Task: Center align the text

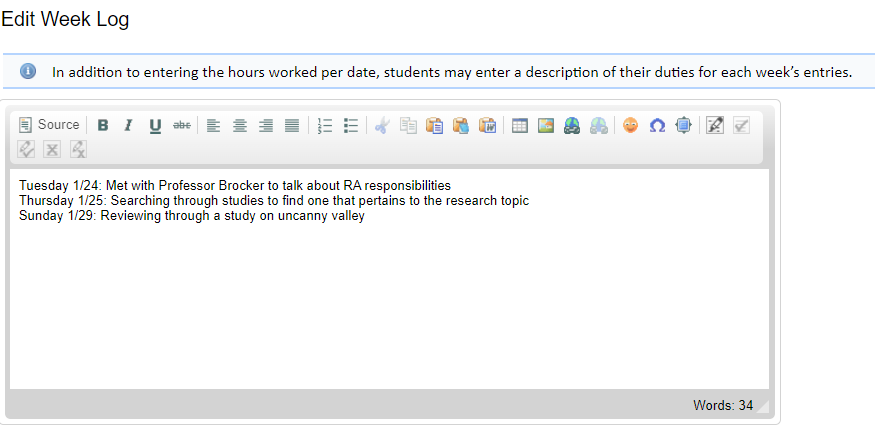Action: point(240,125)
